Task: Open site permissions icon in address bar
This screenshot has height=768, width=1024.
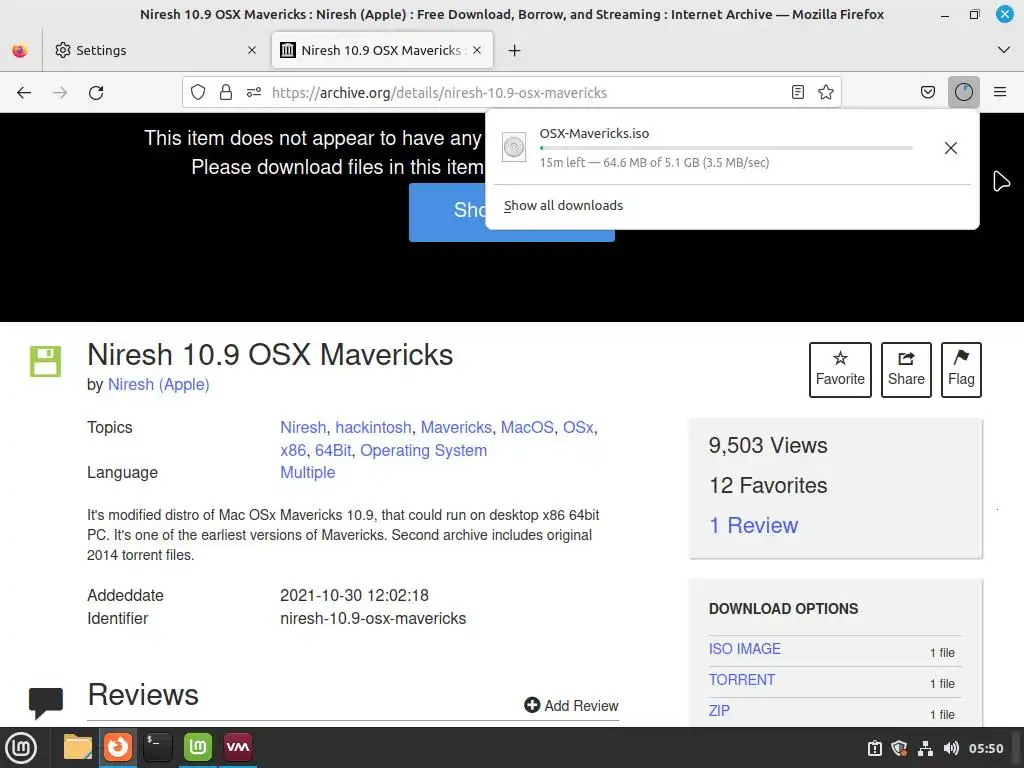Action: [254, 92]
